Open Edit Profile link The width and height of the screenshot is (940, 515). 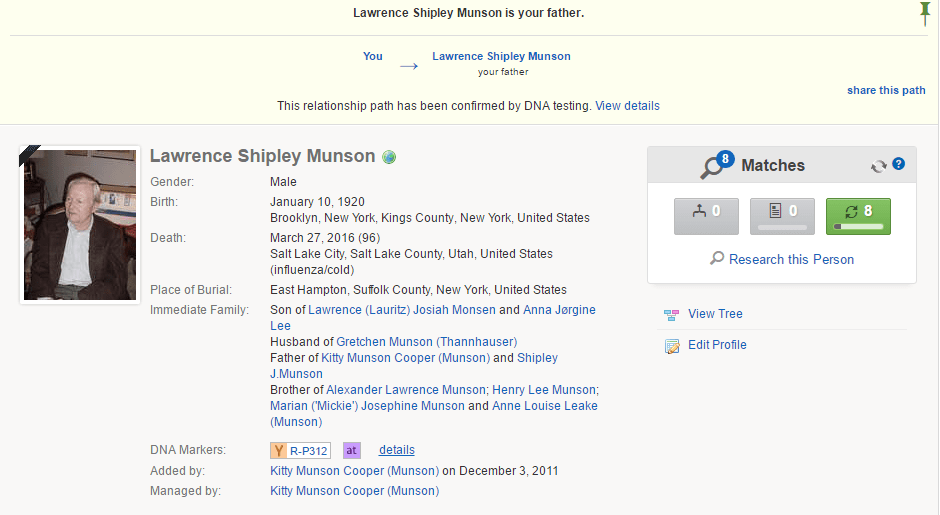pyautogui.click(x=717, y=345)
